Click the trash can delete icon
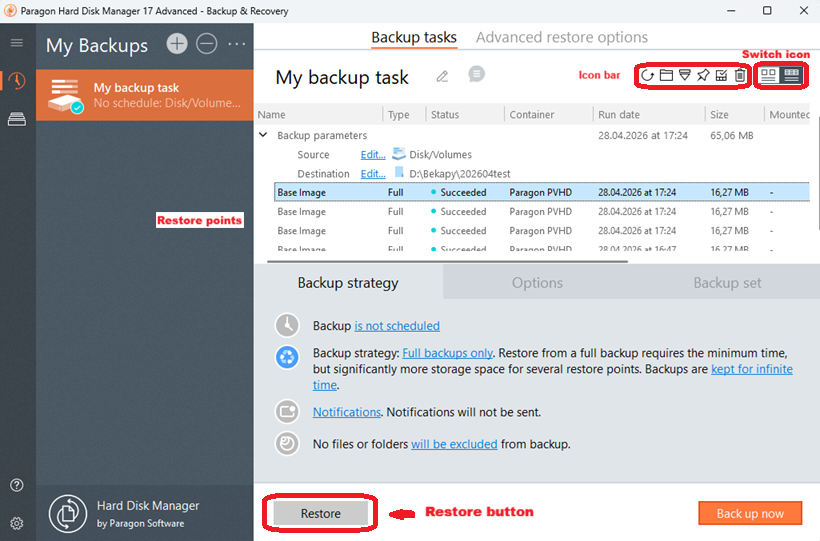 (739, 75)
